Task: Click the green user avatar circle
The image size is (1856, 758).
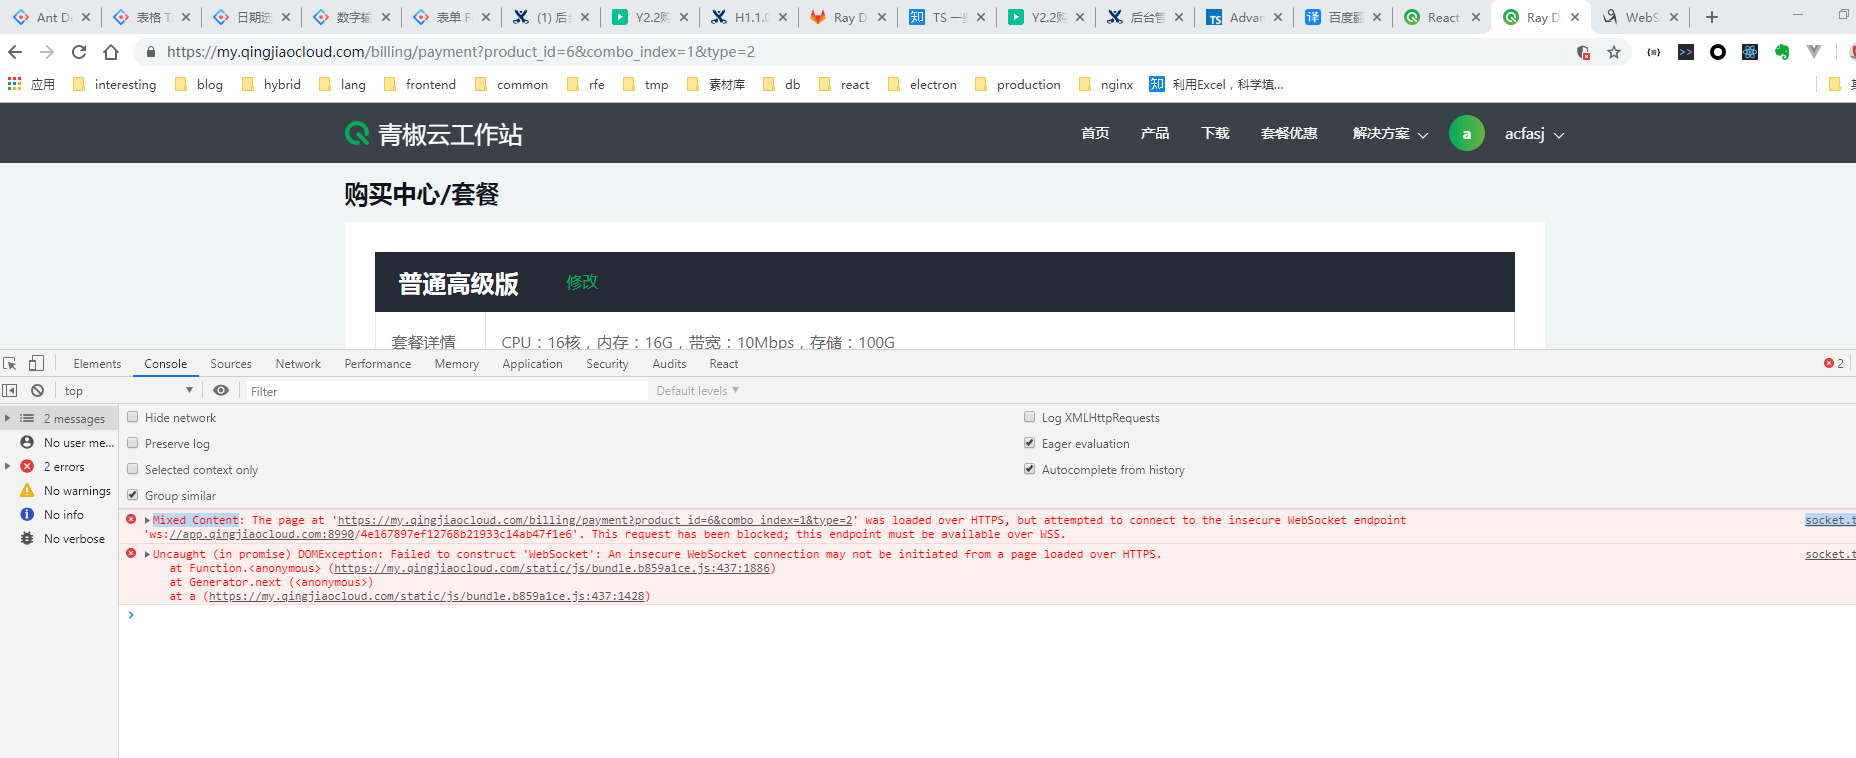Action: coord(1467,133)
